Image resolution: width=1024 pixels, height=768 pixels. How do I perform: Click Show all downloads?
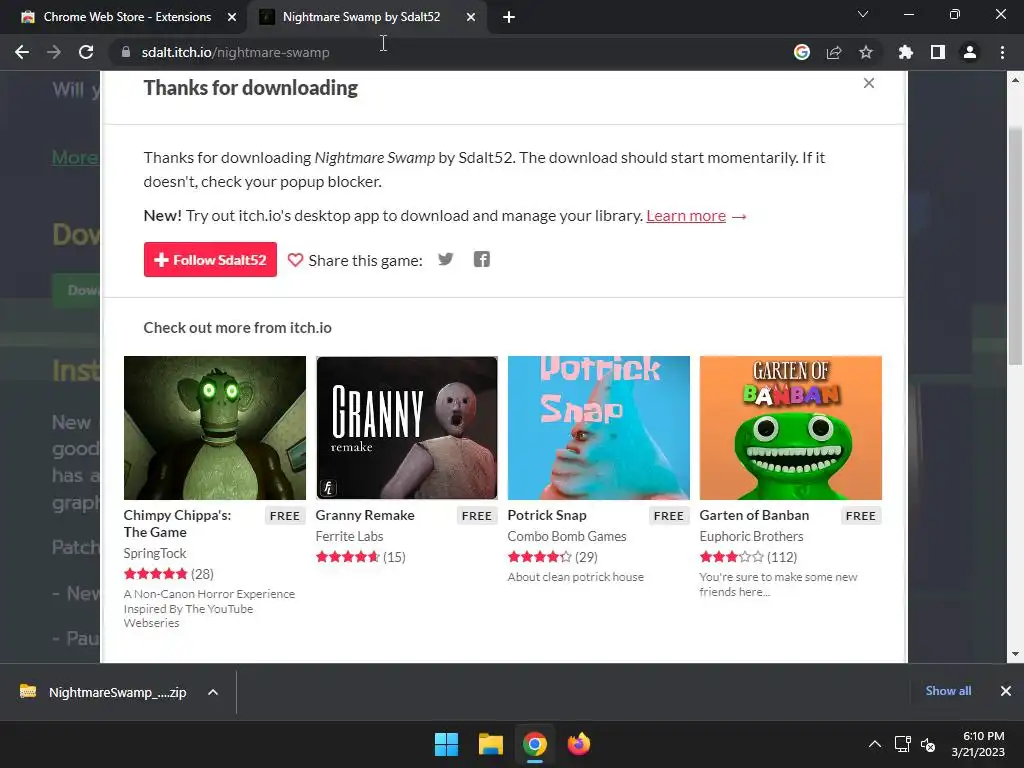coord(948,691)
